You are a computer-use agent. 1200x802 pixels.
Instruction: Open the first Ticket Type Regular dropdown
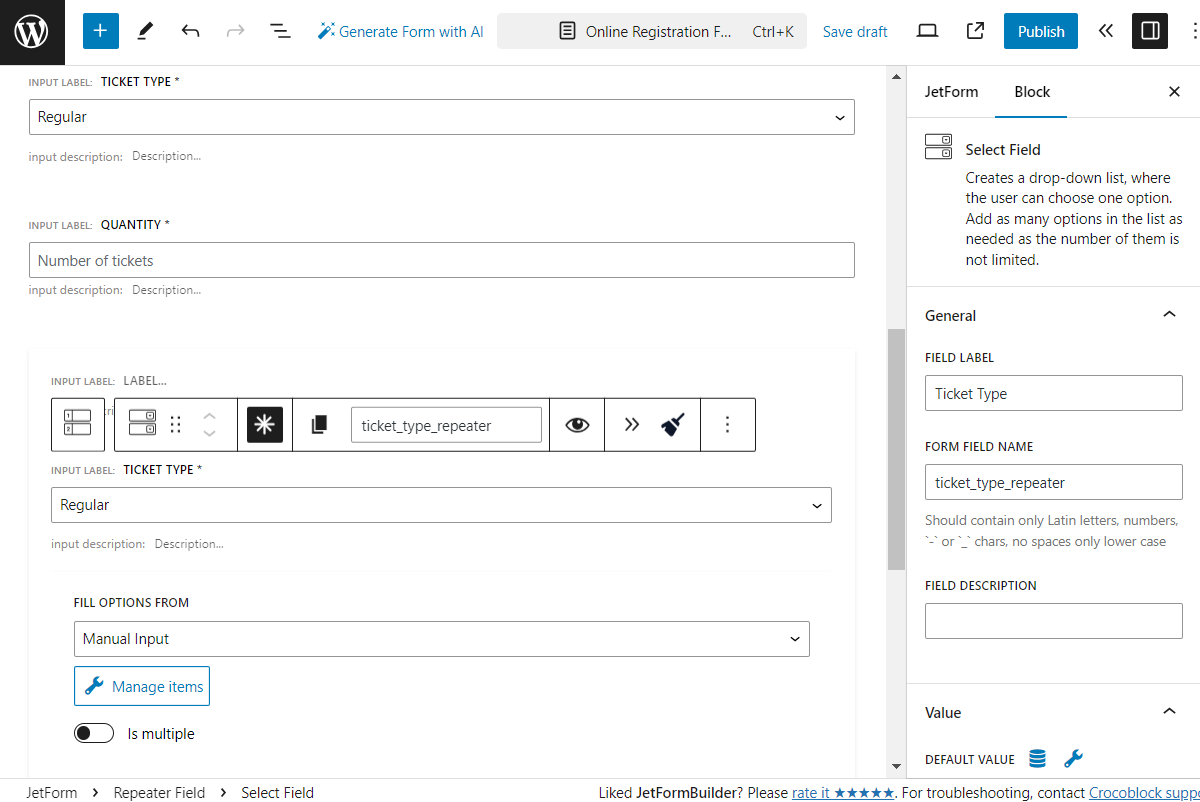441,117
